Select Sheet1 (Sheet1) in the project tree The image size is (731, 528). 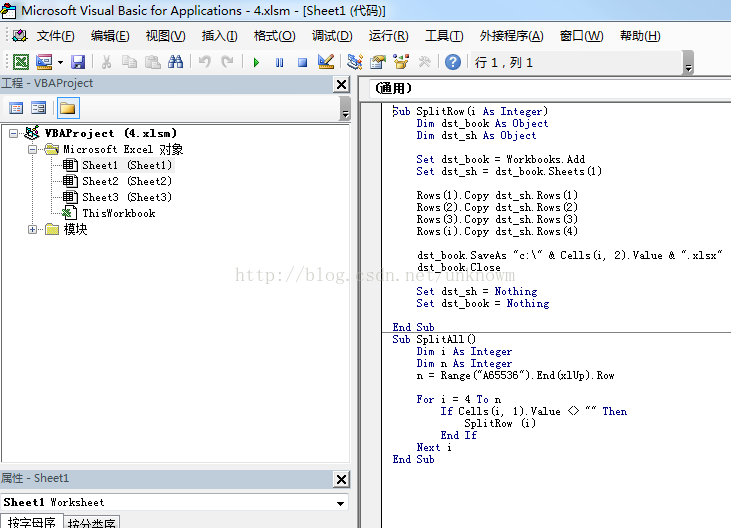coord(127,165)
